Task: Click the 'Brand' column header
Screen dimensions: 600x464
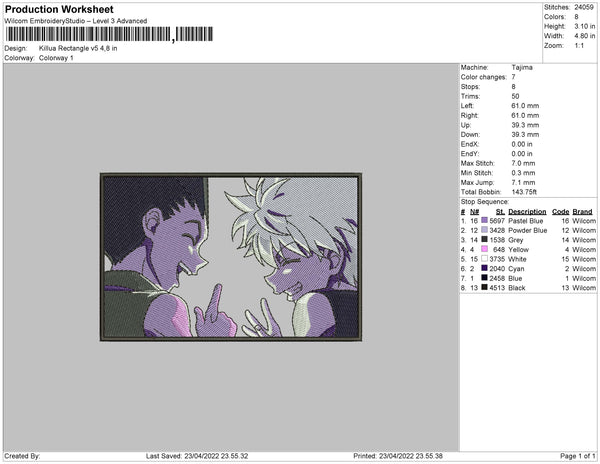Action: point(582,212)
